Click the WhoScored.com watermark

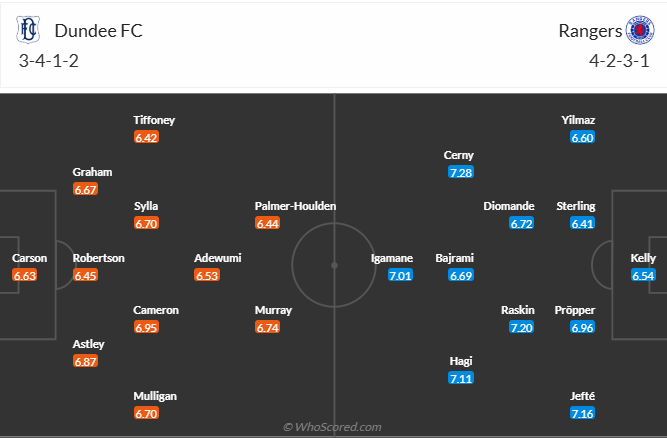coord(333,427)
